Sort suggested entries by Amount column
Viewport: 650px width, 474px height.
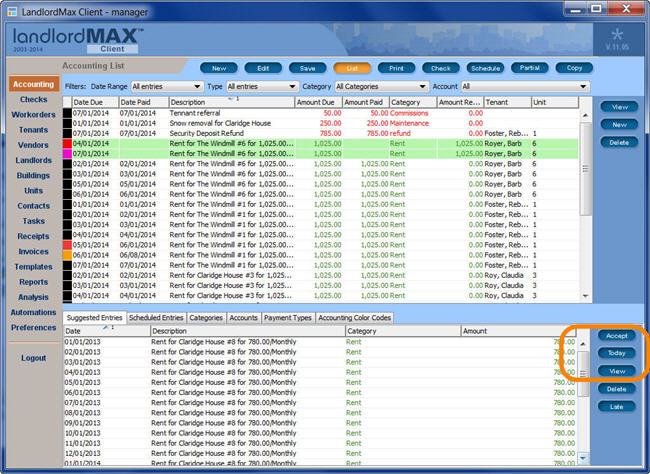[519, 331]
